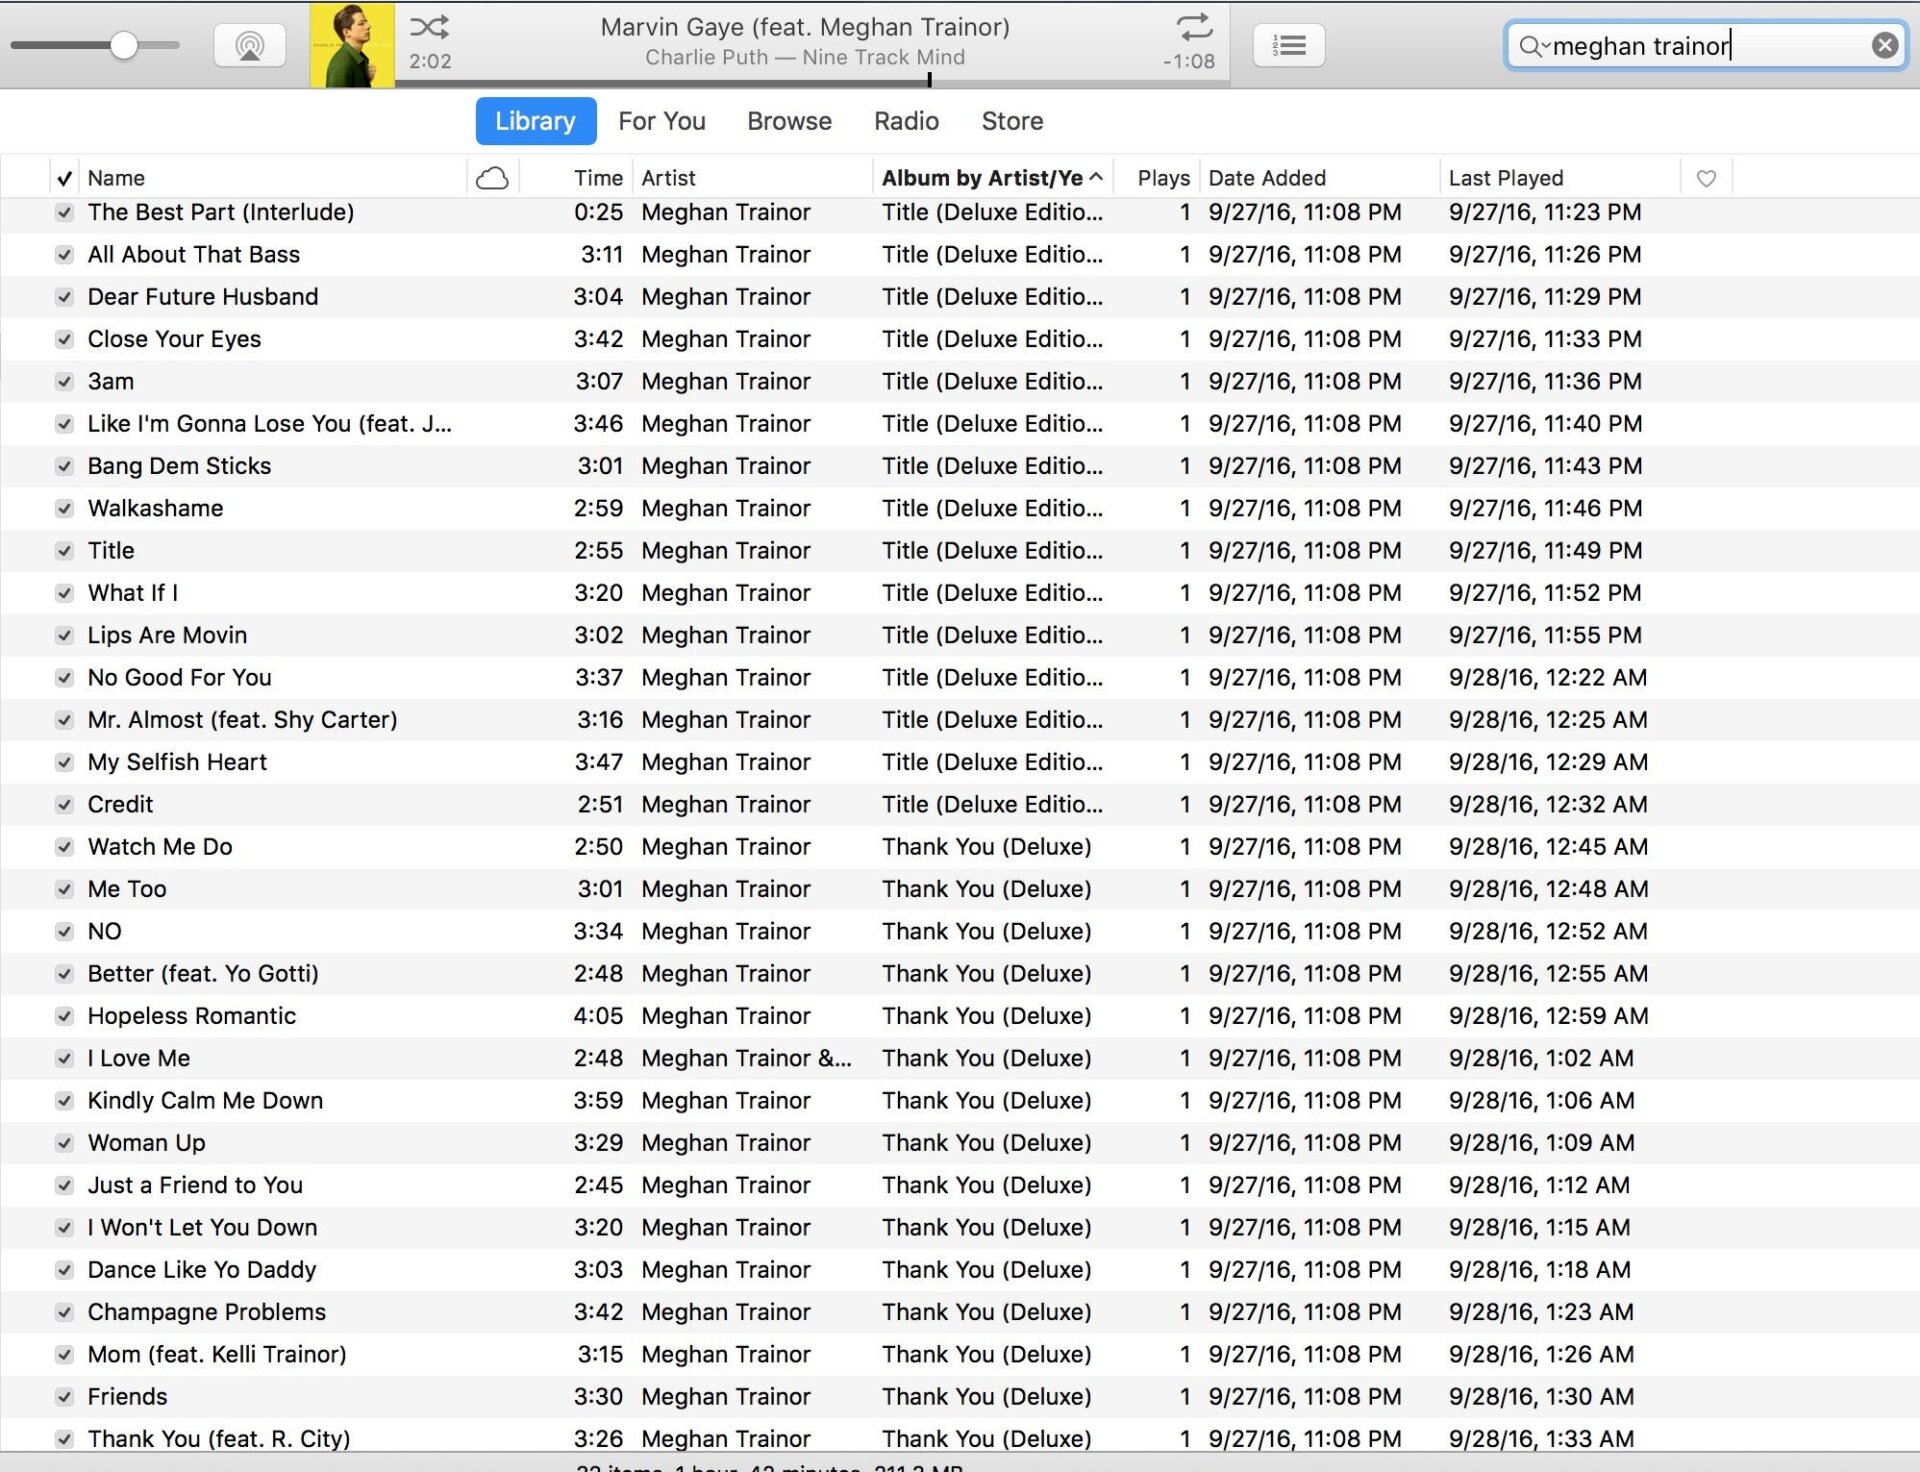Switch to the For You tab

coord(661,121)
